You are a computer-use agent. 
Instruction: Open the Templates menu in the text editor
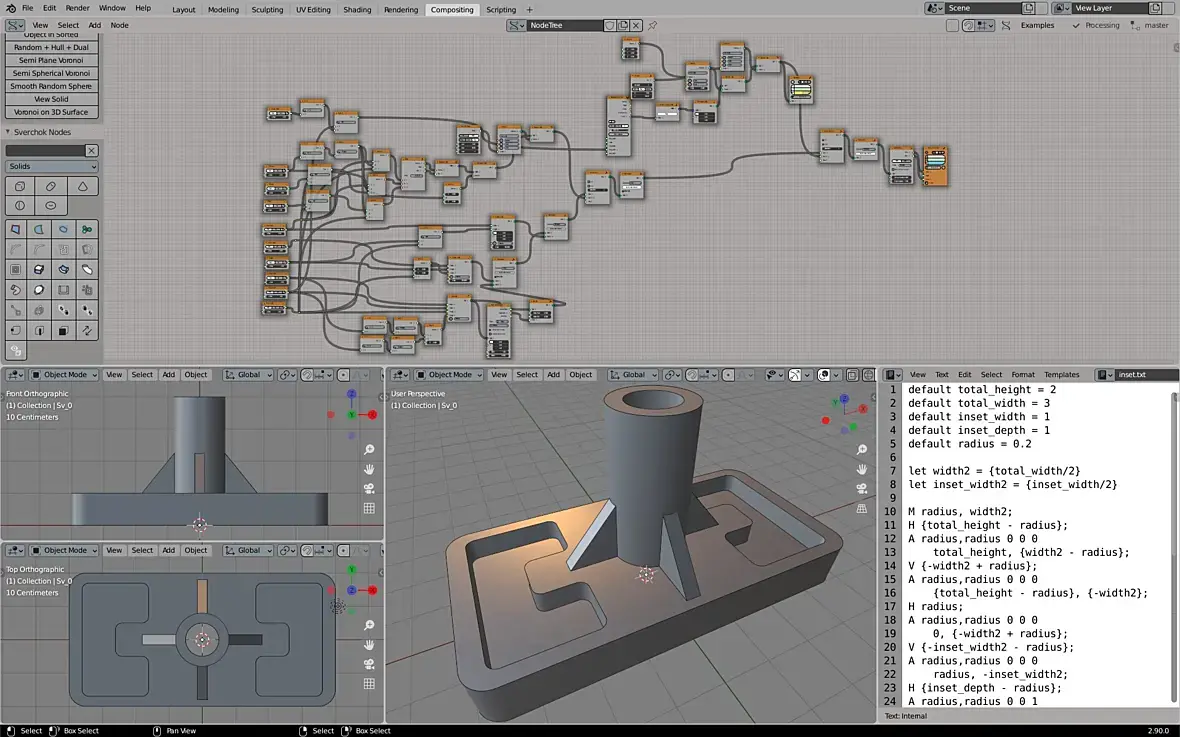[1061, 375]
